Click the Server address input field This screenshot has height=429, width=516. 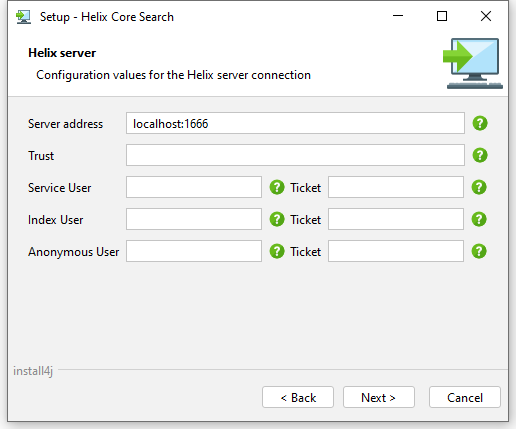[295, 123]
